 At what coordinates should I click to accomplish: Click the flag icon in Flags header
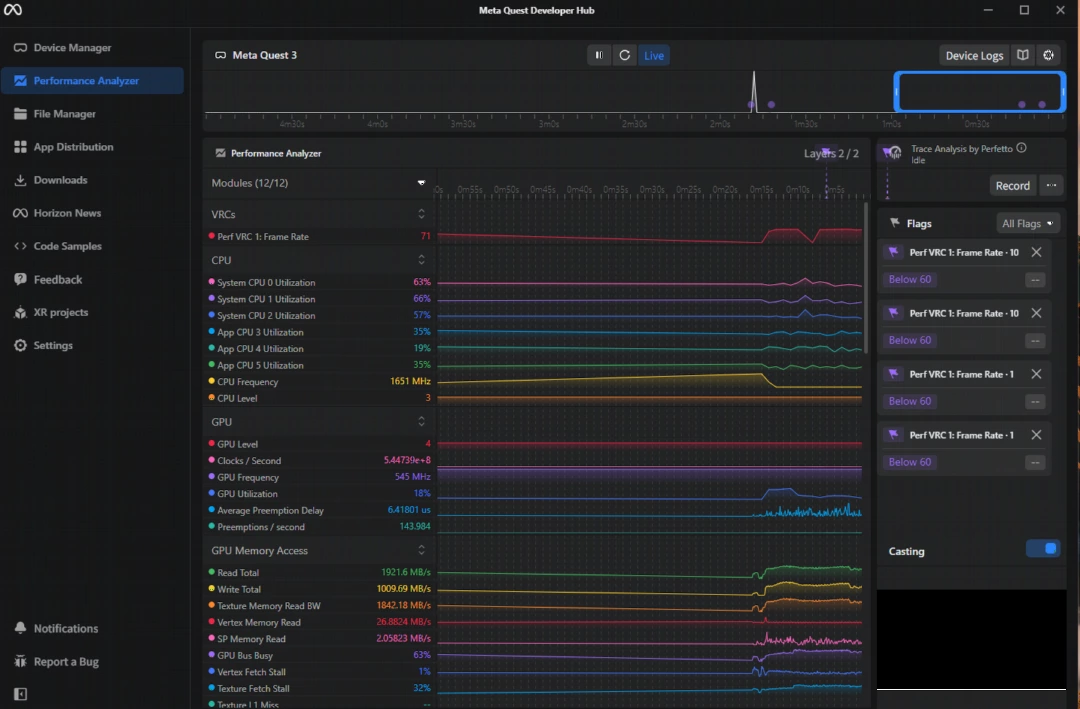[894, 223]
